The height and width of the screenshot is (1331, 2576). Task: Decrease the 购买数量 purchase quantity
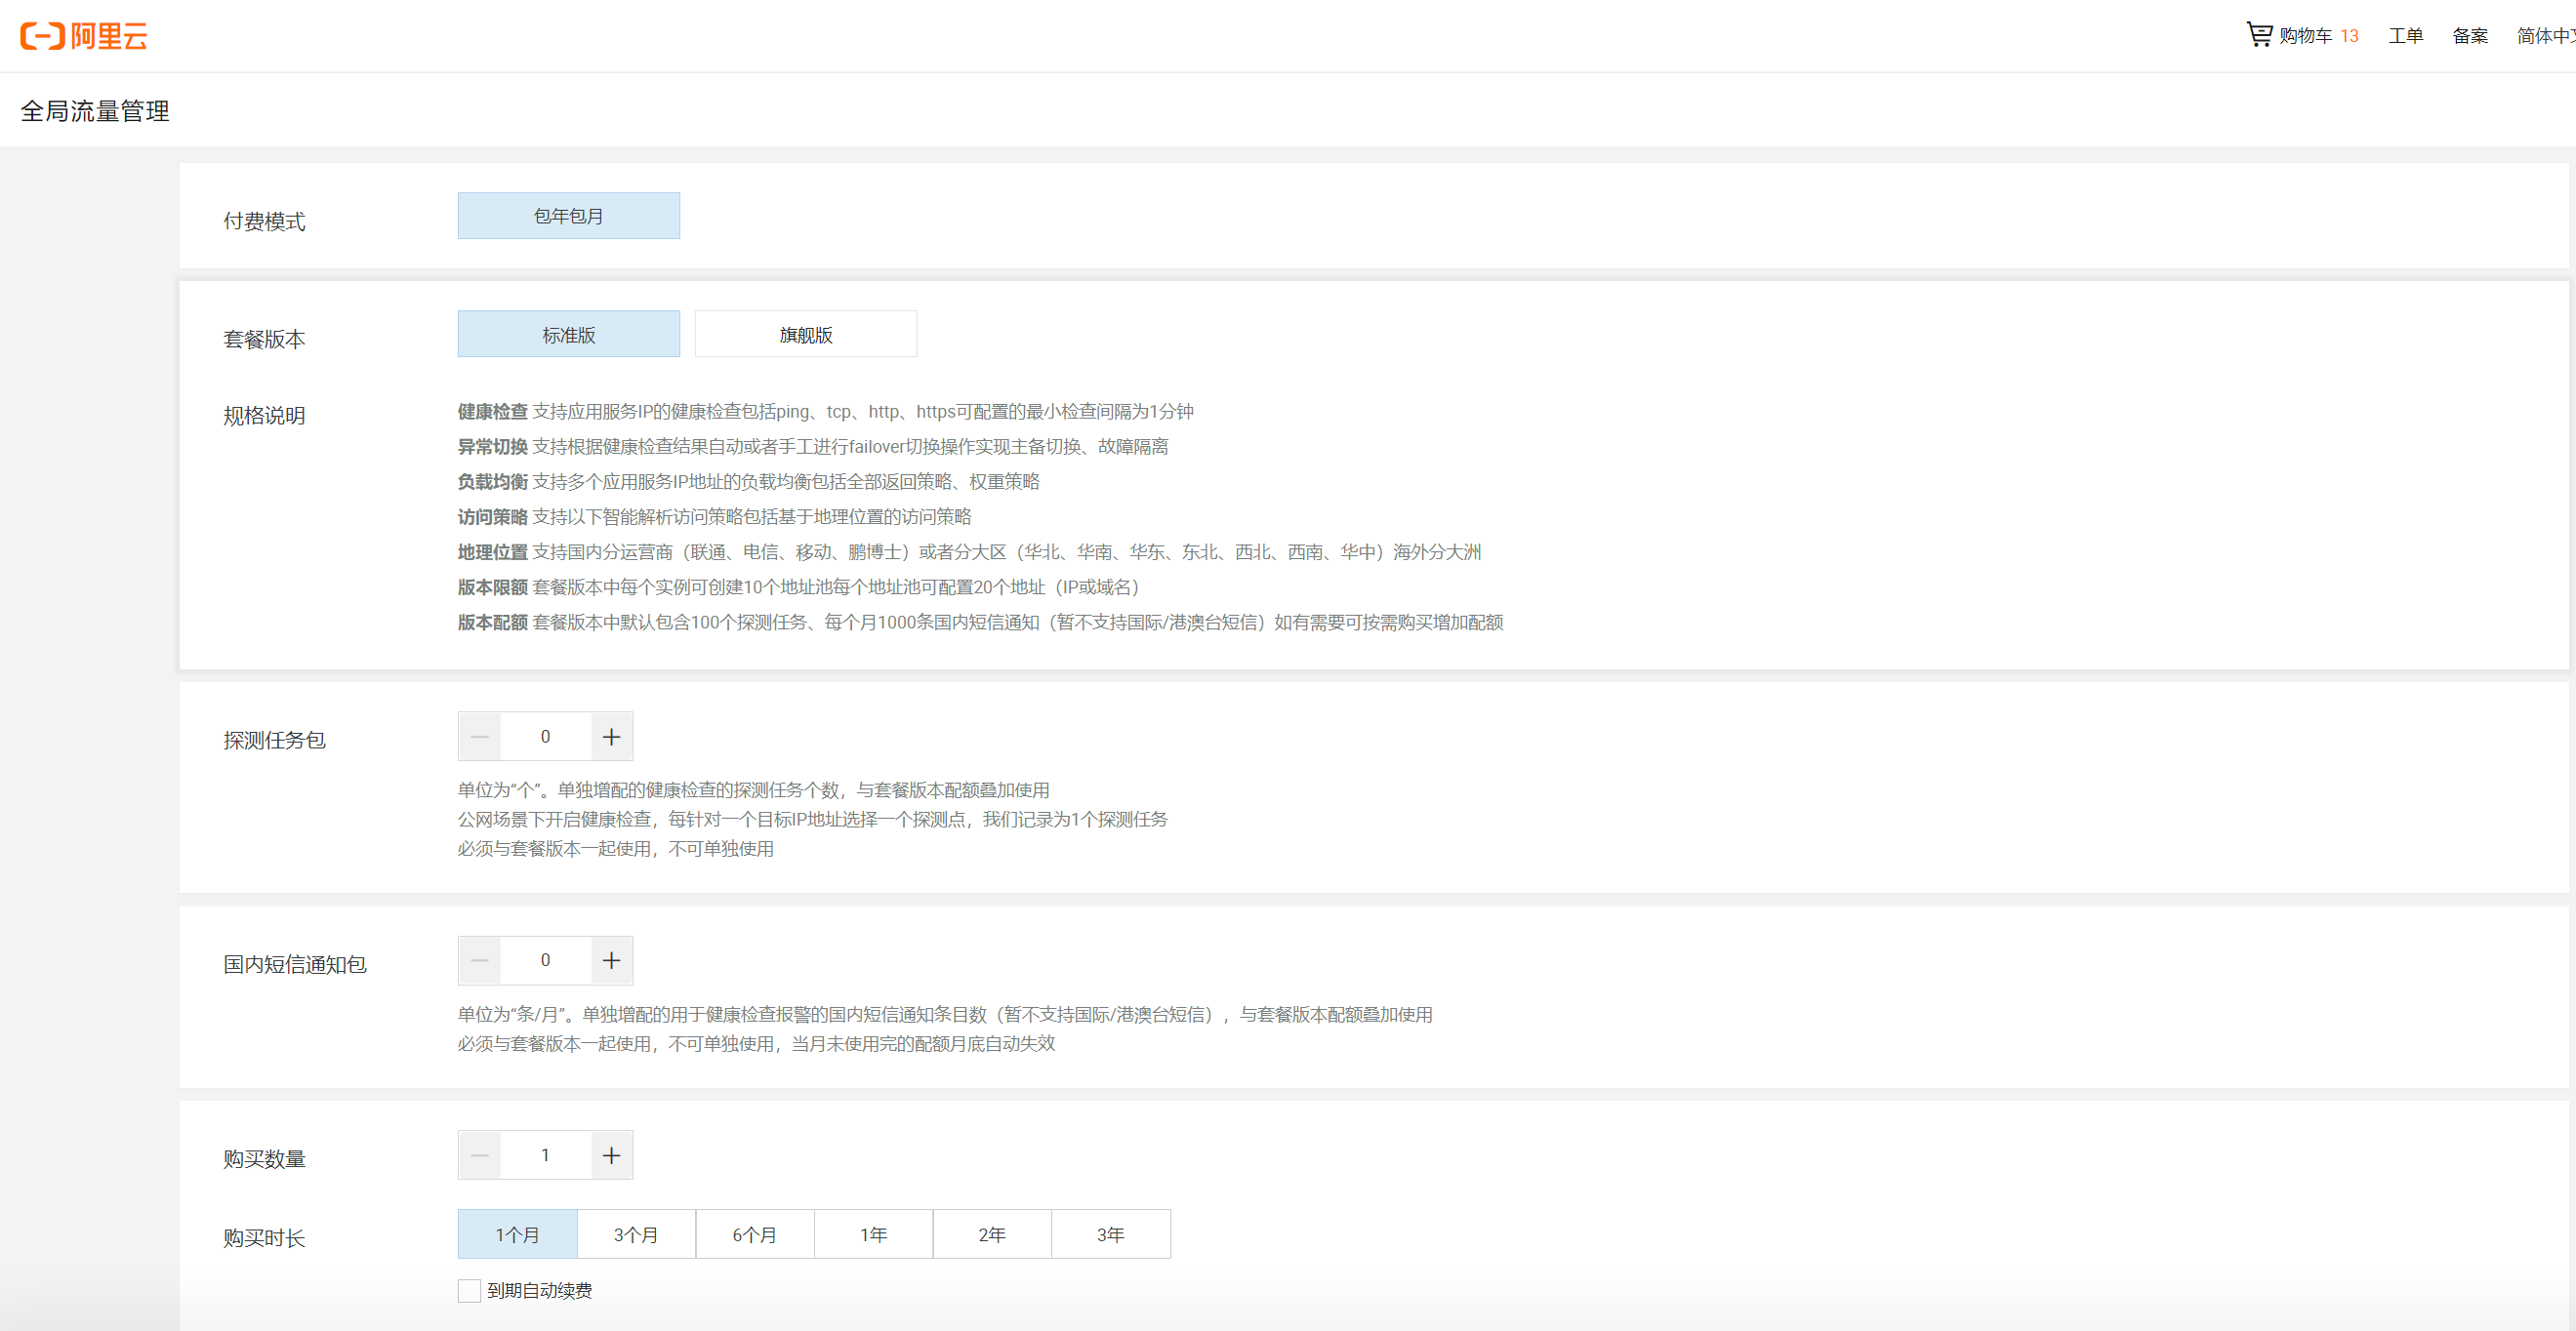point(479,1154)
